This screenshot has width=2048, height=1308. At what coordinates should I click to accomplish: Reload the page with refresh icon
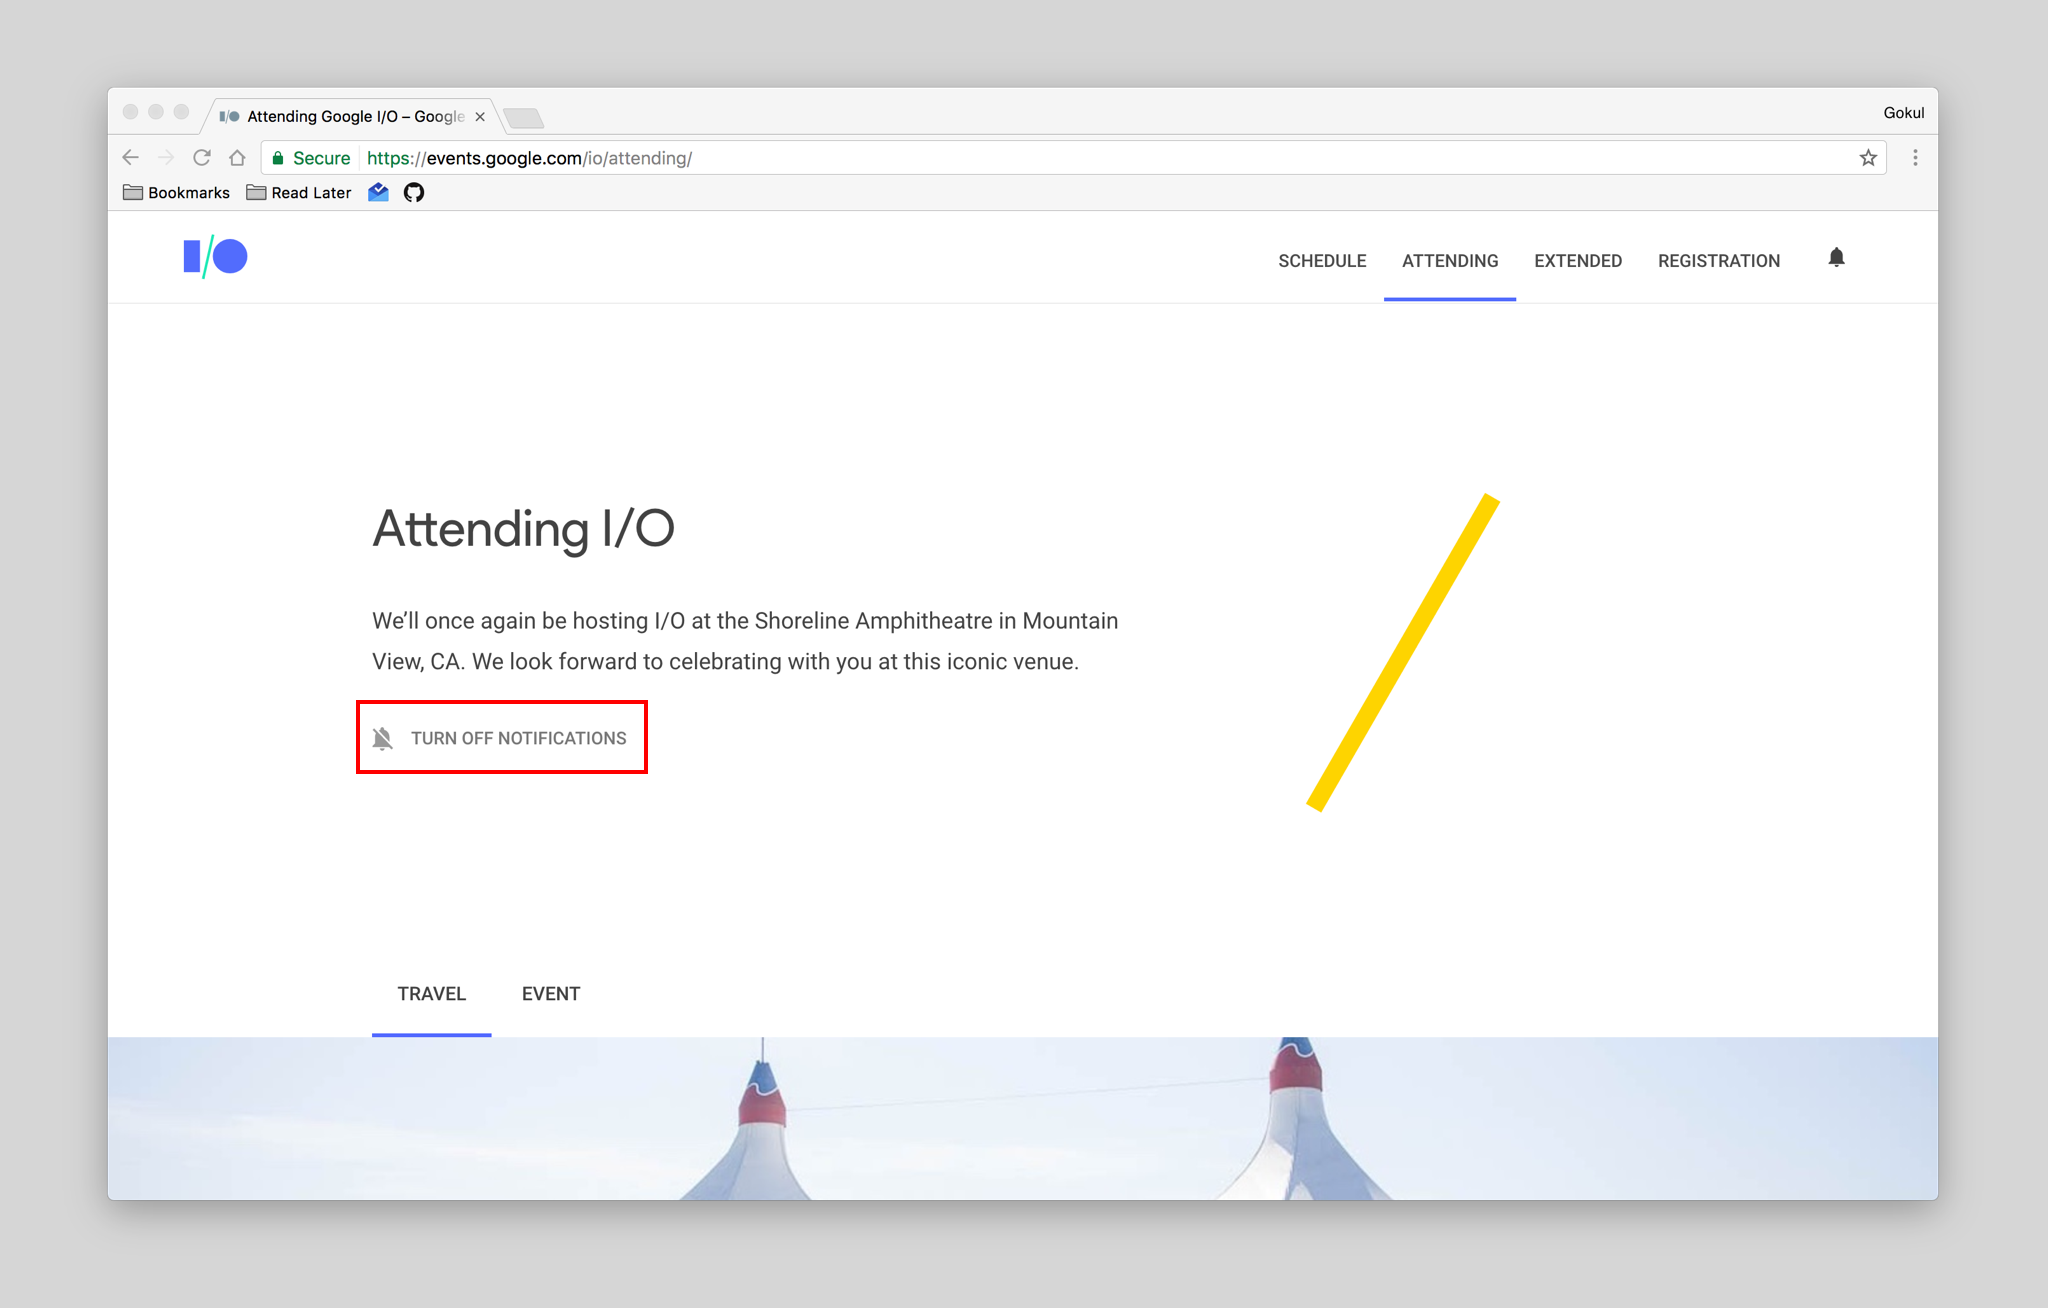pos(202,158)
